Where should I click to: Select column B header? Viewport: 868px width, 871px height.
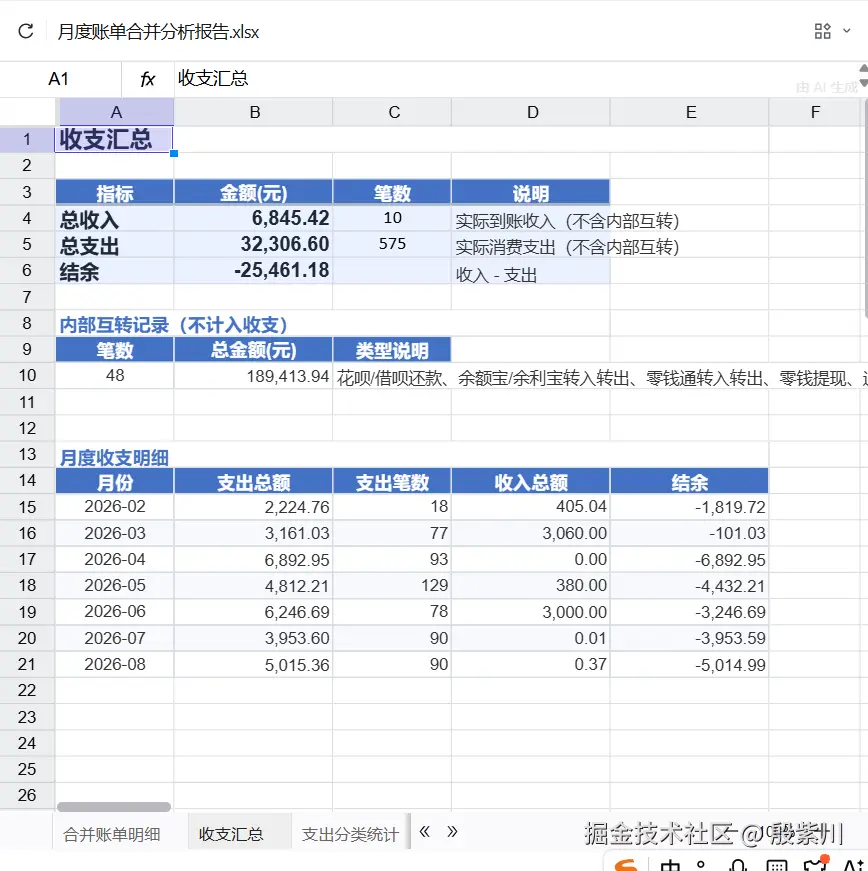pyautogui.click(x=254, y=112)
